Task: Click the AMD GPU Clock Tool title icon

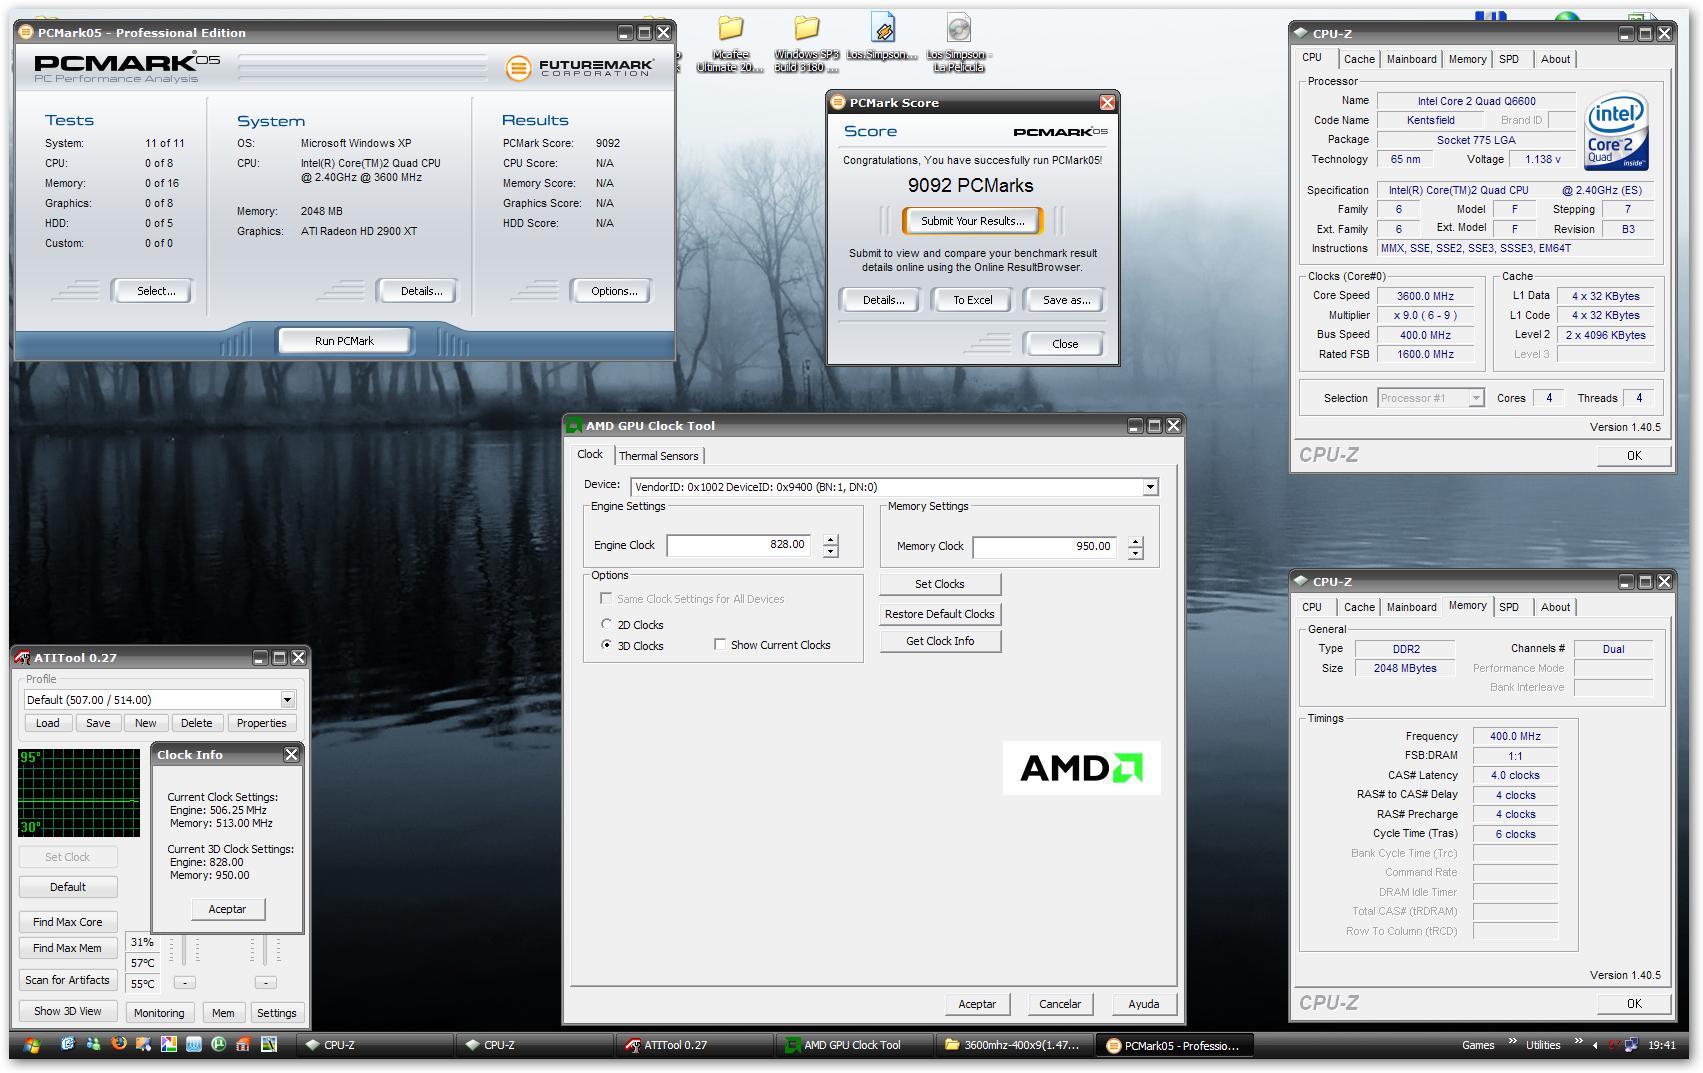Action: tap(574, 425)
